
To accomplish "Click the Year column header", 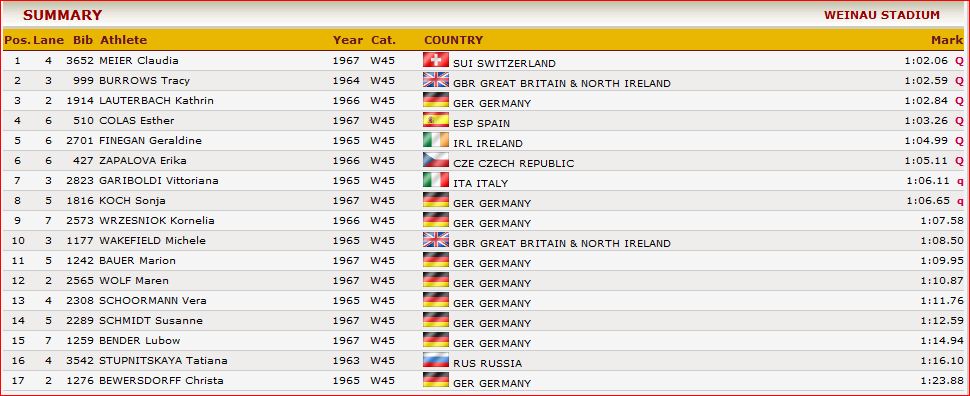I will (348, 40).
